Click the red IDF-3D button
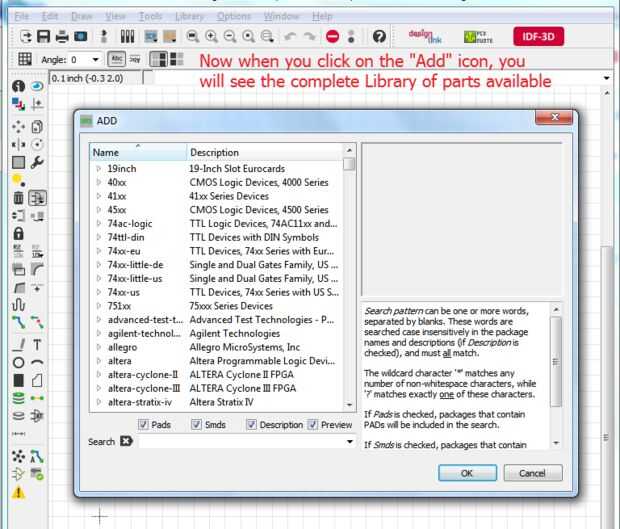Viewport: 620px width, 529px height. (x=538, y=36)
